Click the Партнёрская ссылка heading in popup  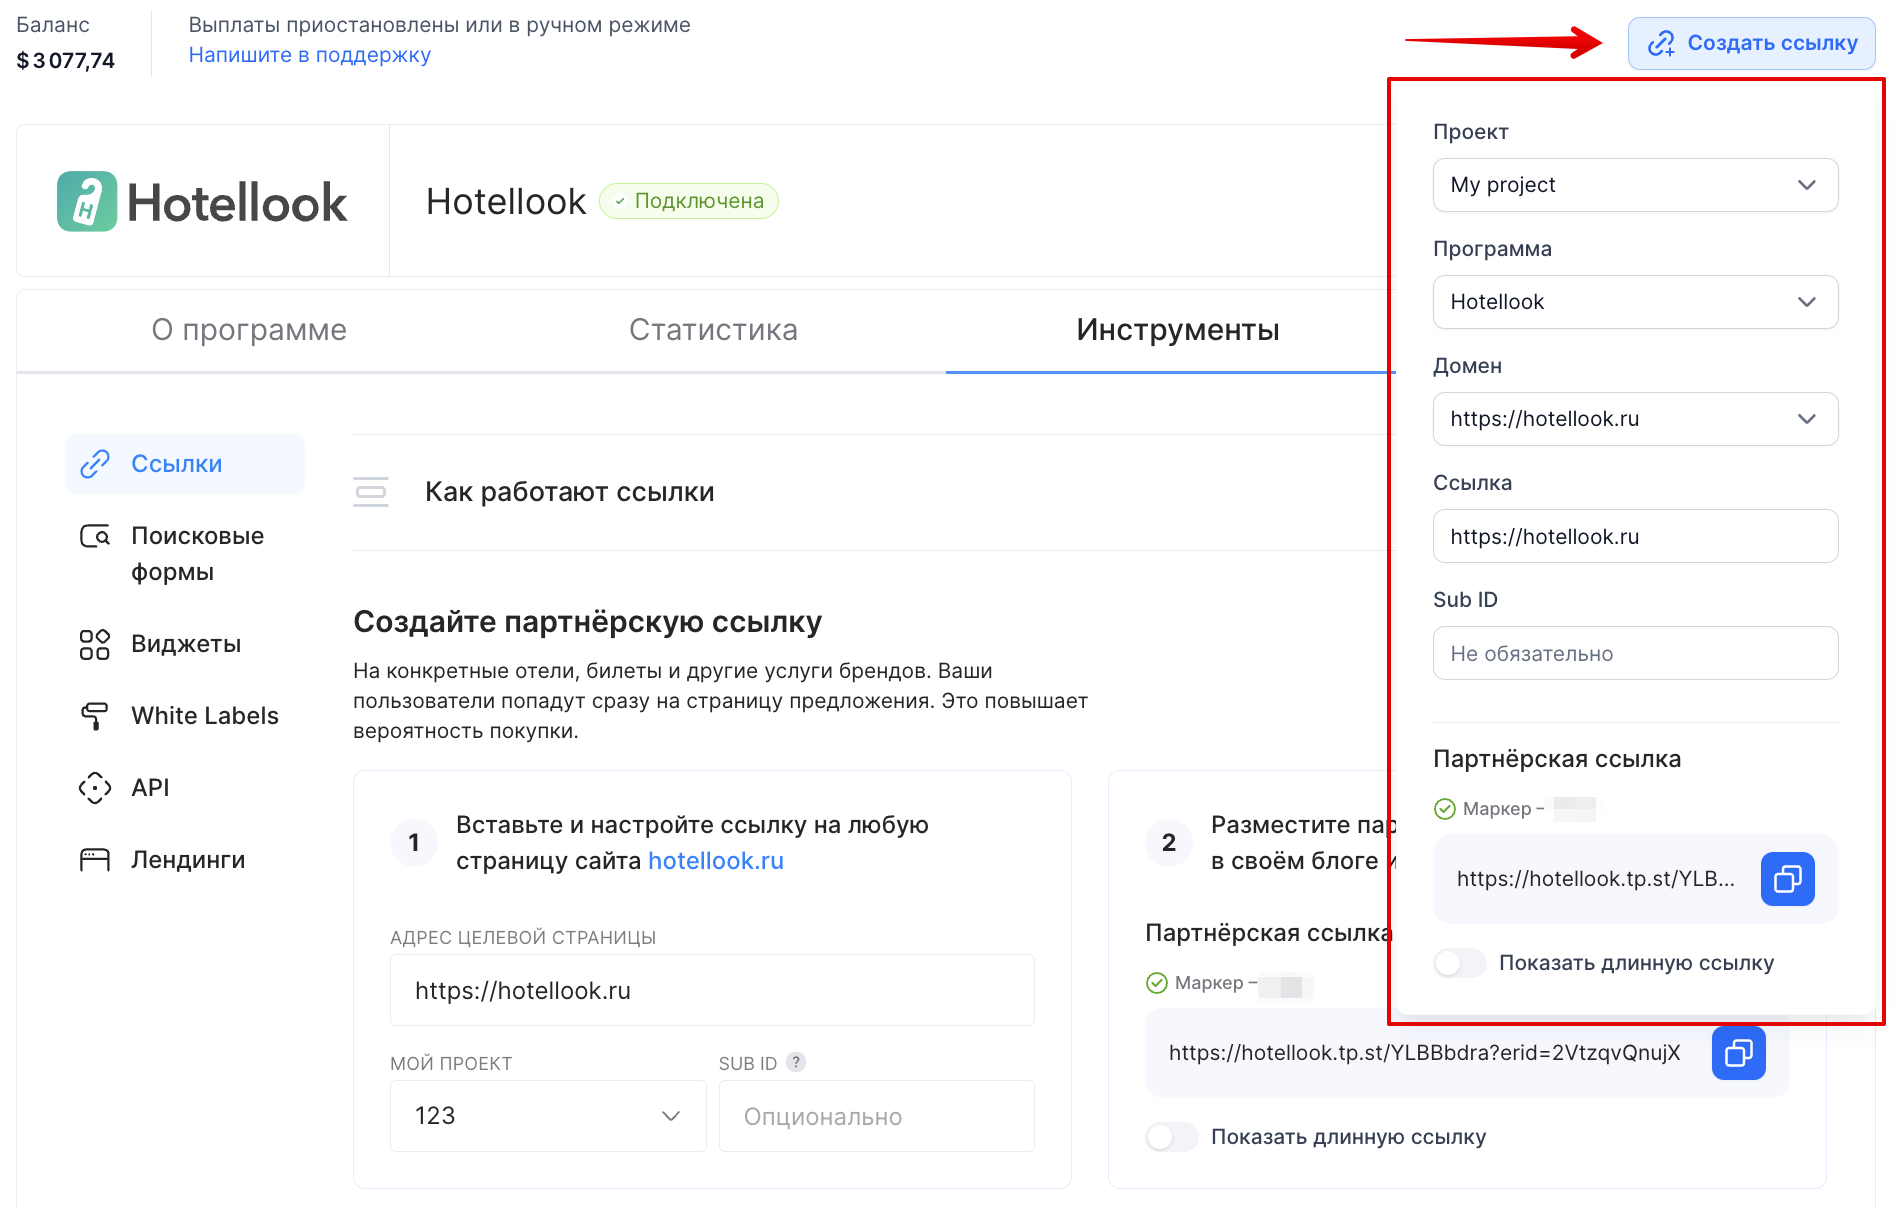(x=1557, y=759)
